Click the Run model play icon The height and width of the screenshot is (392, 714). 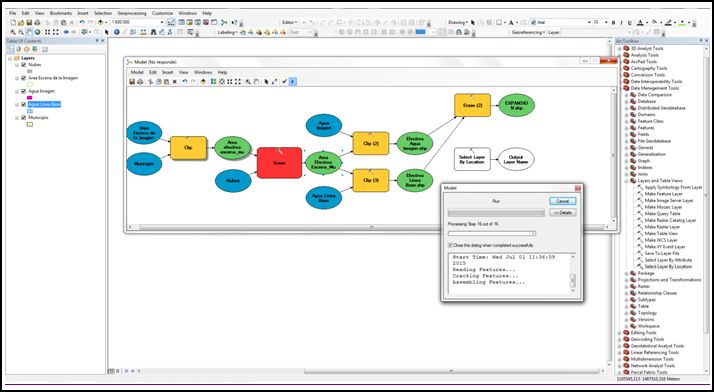[293, 81]
